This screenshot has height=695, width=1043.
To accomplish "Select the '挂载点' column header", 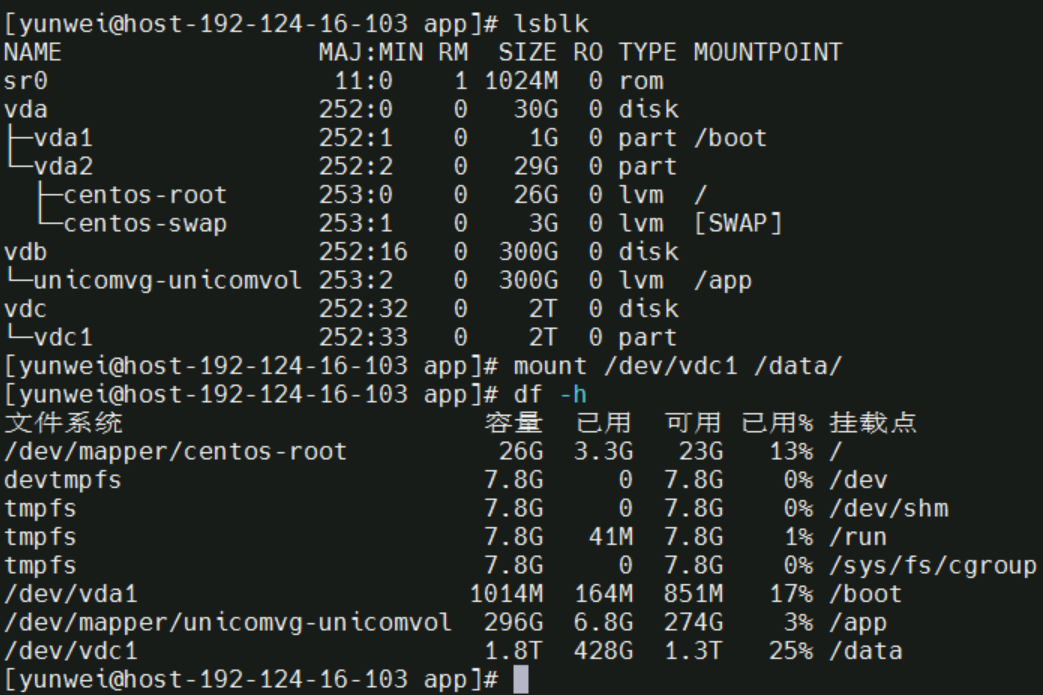I will [x=873, y=423].
